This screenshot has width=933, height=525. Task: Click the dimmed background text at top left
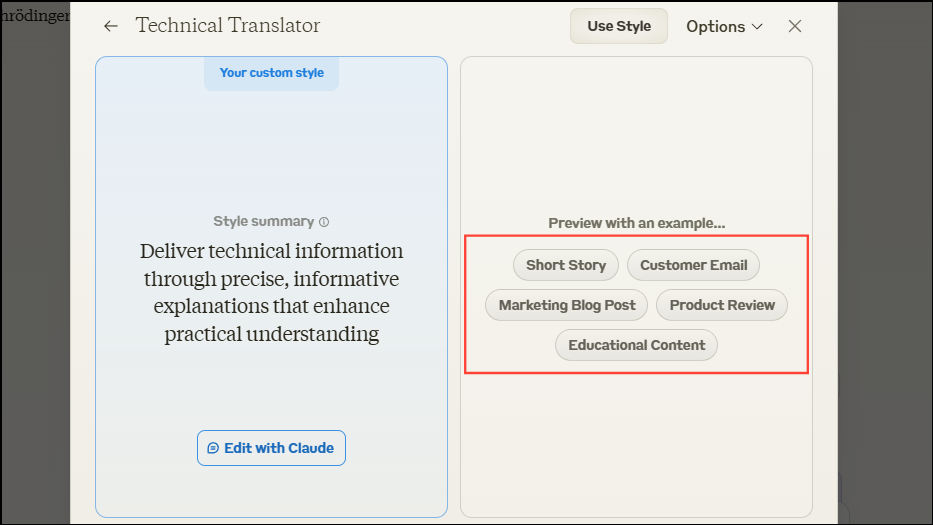(35, 16)
